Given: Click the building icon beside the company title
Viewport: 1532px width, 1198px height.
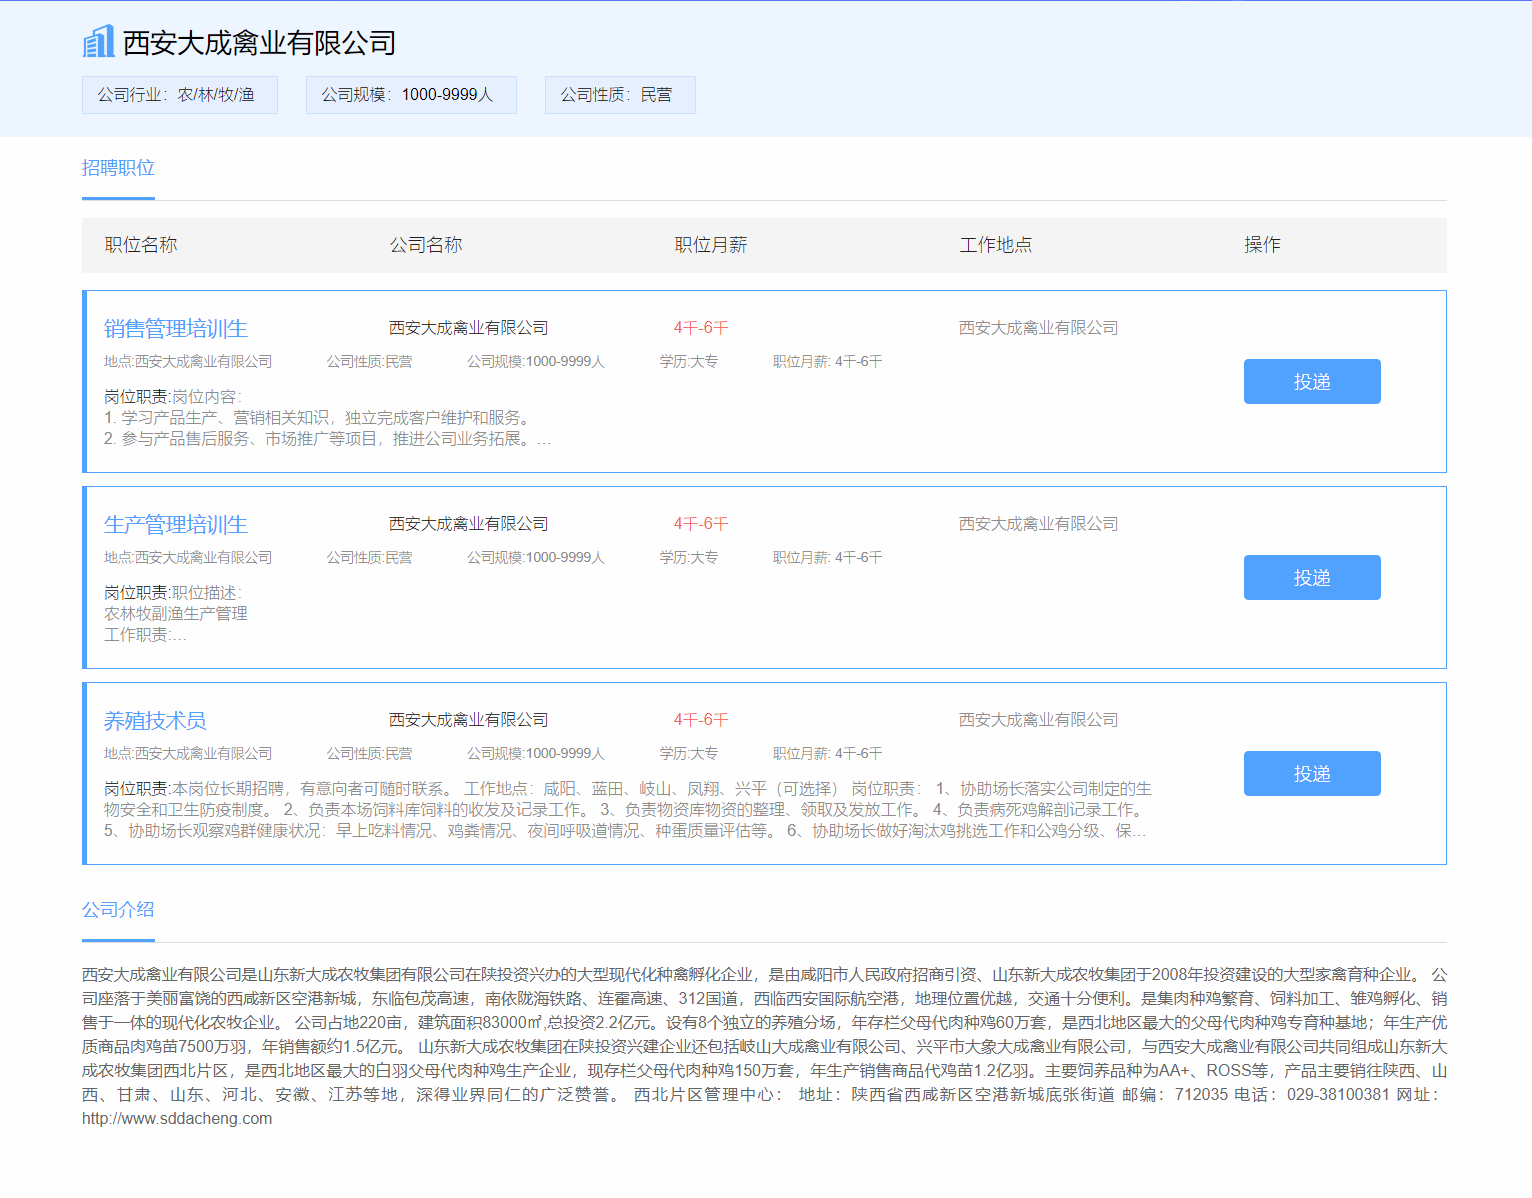Looking at the screenshot, I should click(x=98, y=42).
